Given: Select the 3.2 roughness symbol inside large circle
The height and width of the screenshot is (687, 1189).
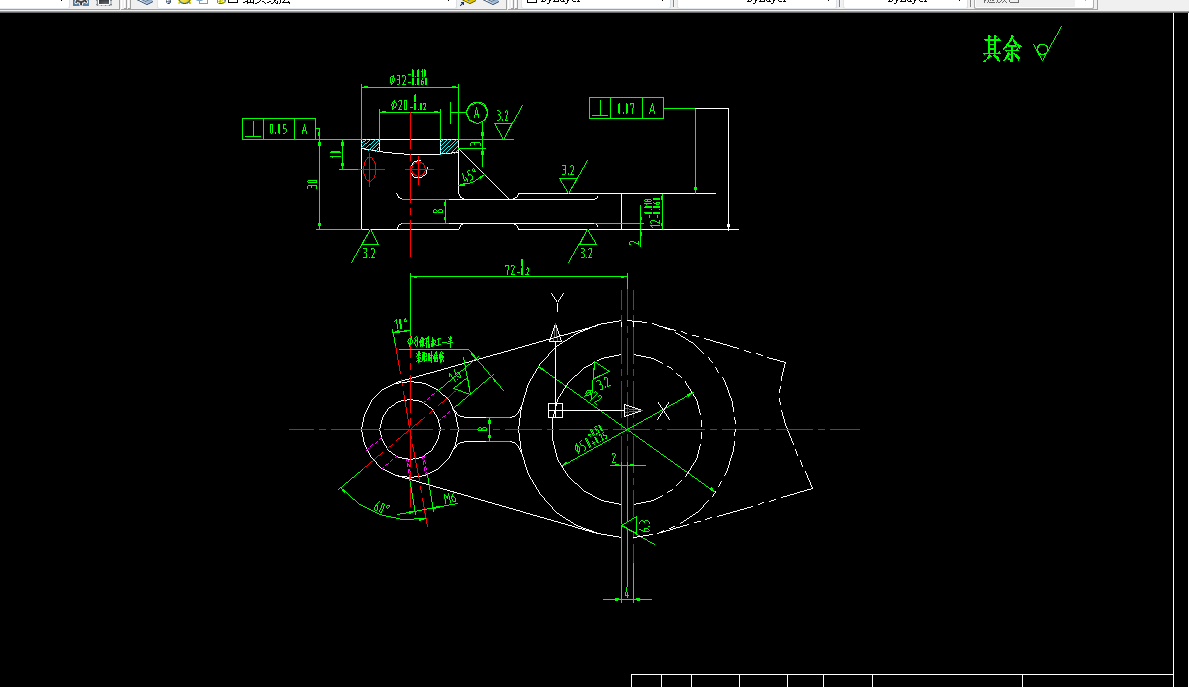Looking at the screenshot, I should [601, 378].
